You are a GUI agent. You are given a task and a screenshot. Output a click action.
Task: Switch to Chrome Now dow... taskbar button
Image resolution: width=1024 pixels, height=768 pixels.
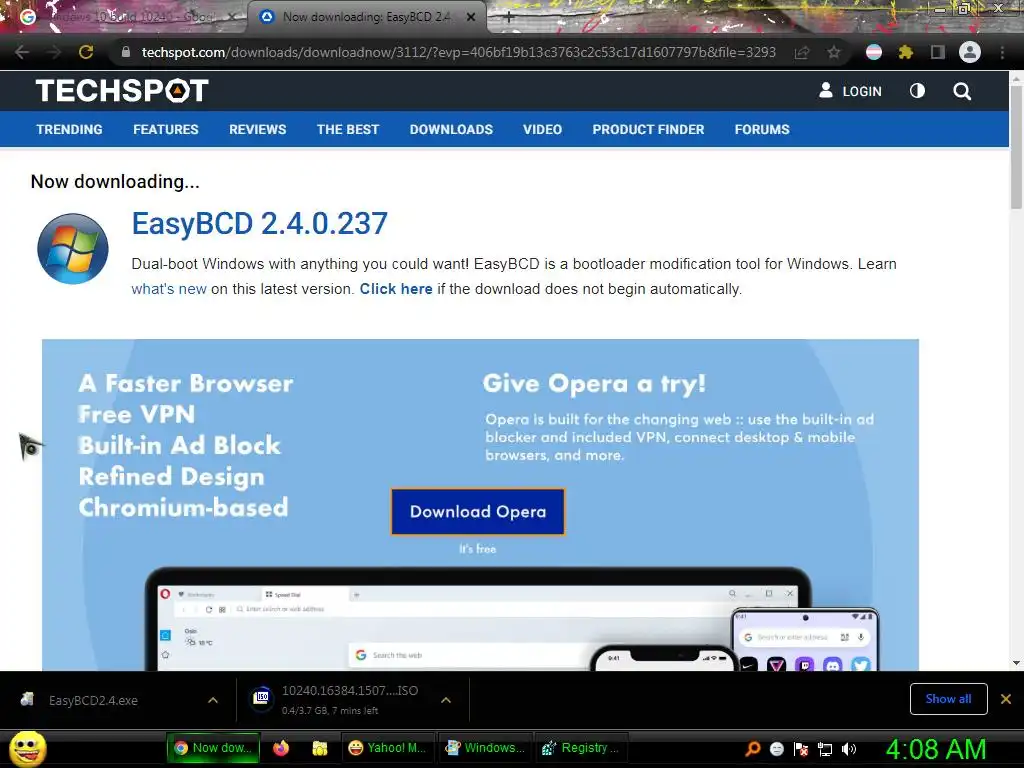[x=213, y=748]
